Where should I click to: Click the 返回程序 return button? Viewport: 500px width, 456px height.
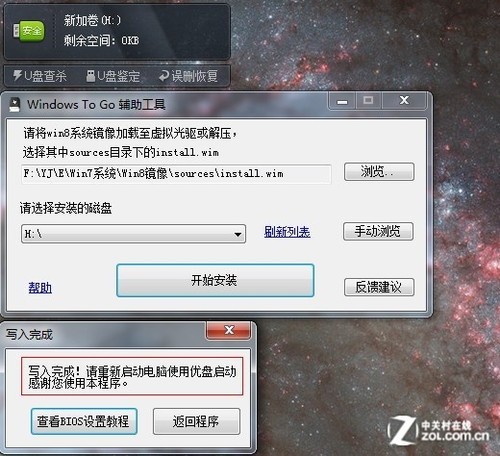click(196, 421)
